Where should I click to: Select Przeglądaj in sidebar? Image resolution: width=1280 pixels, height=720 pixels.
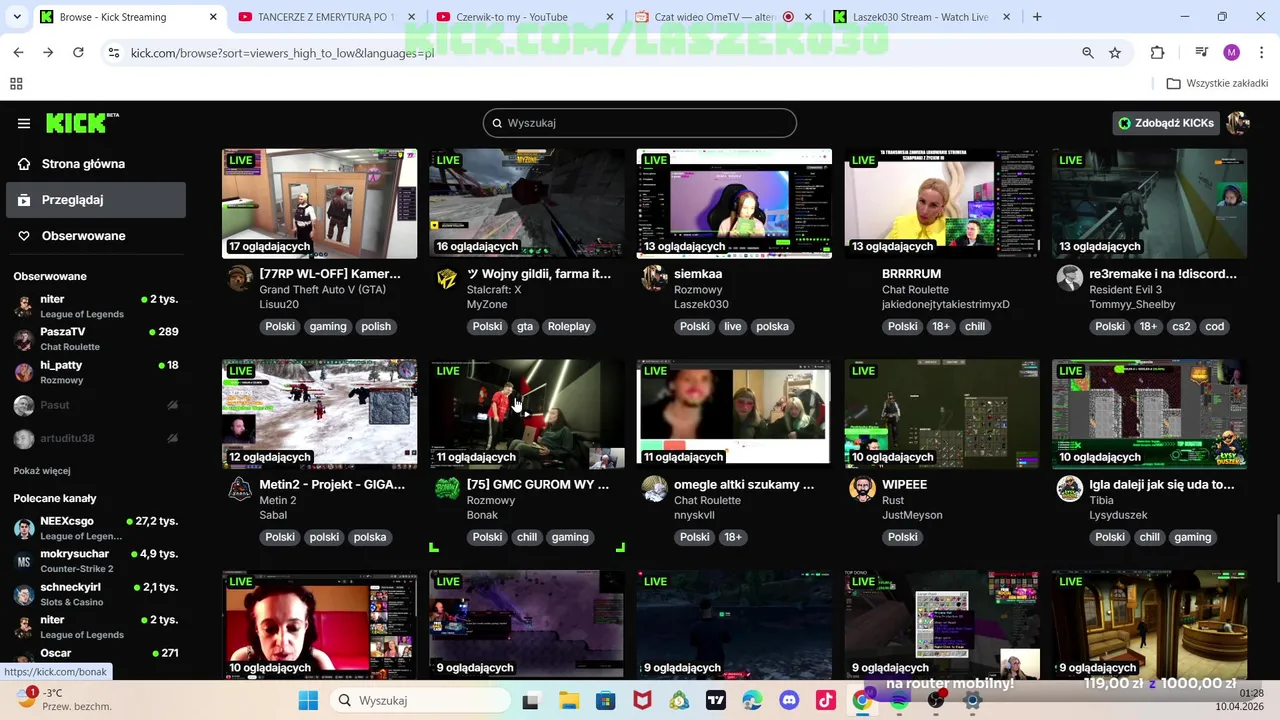point(95,200)
